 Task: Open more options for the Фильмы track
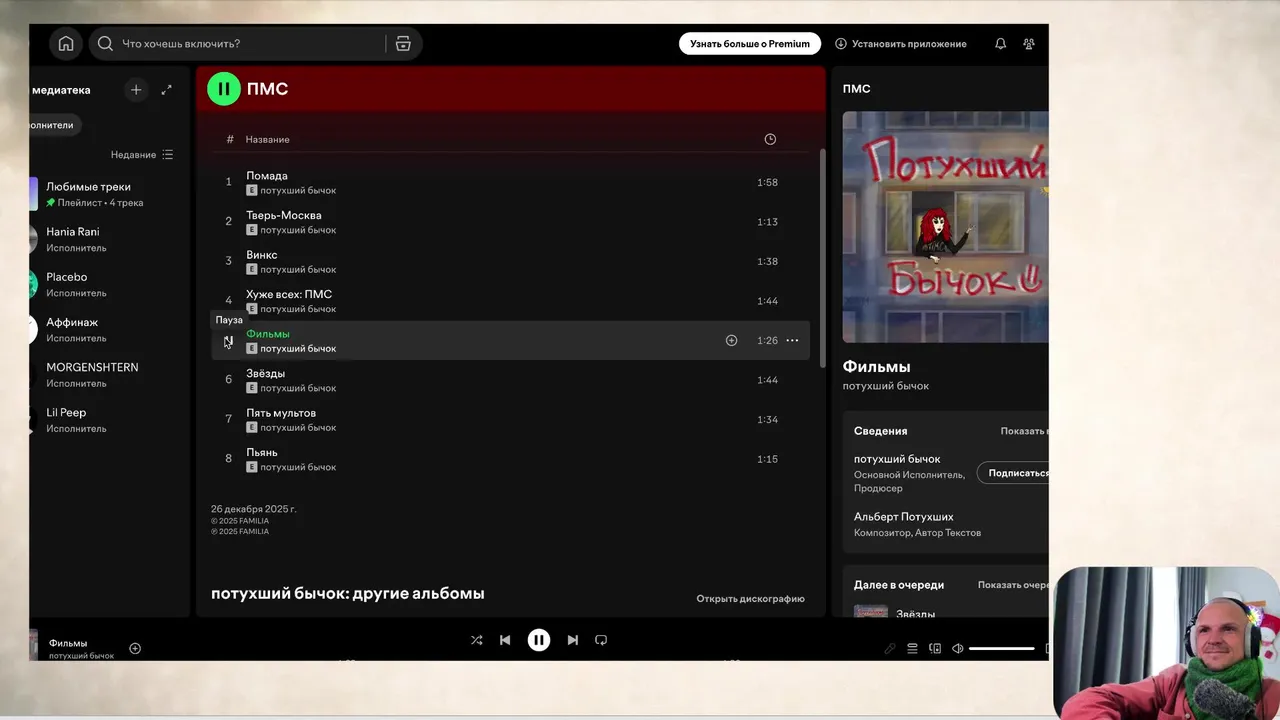pyautogui.click(x=792, y=341)
